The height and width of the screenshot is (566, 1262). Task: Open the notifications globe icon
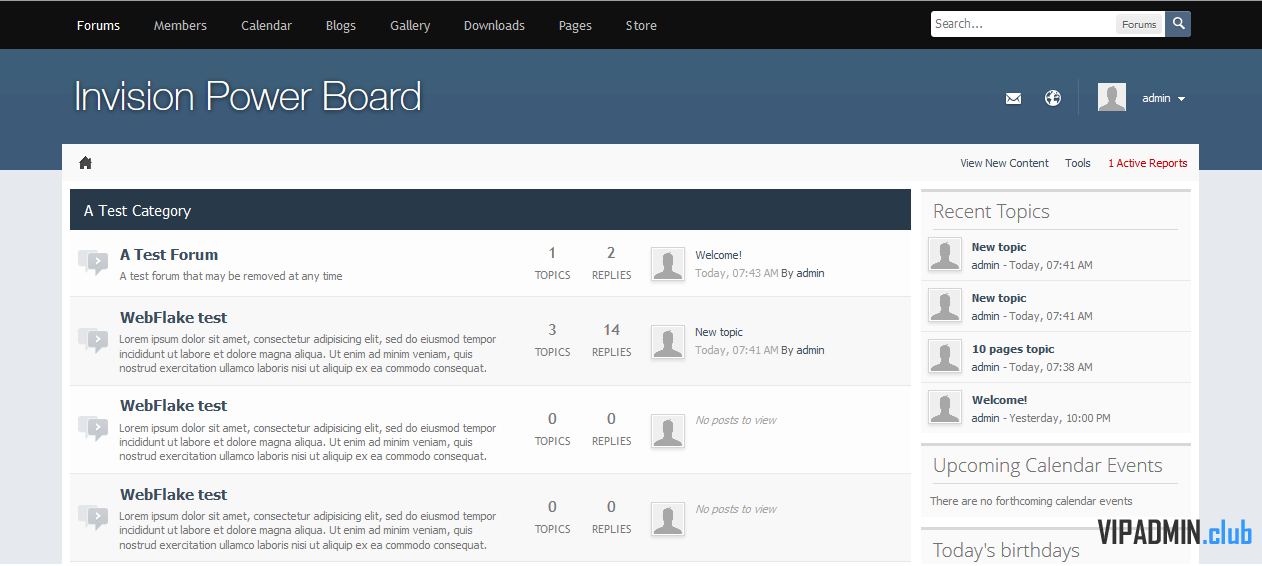click(1053, 98)
